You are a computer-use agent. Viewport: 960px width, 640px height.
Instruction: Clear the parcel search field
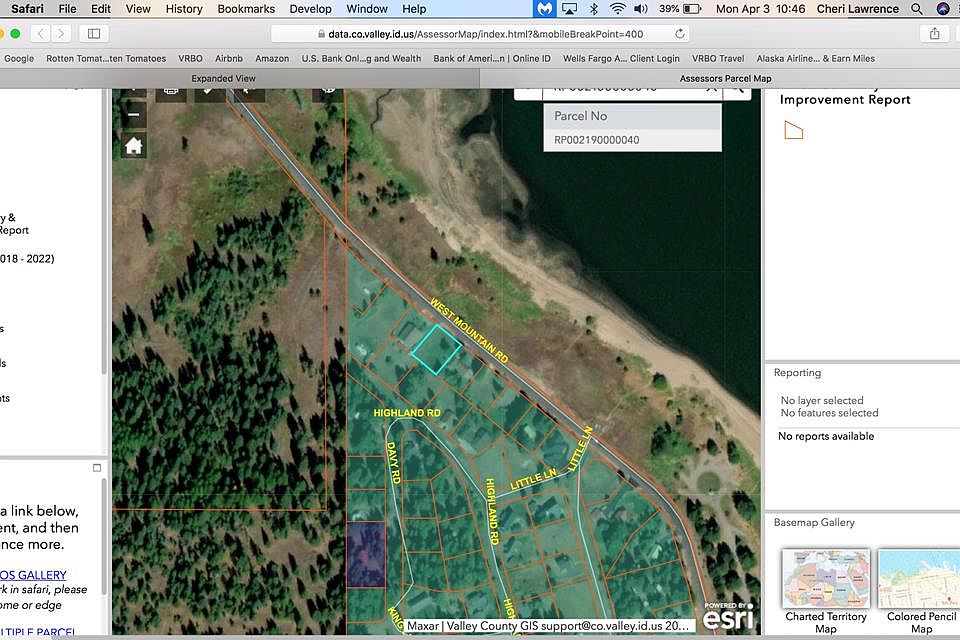(x=711, y=90)
